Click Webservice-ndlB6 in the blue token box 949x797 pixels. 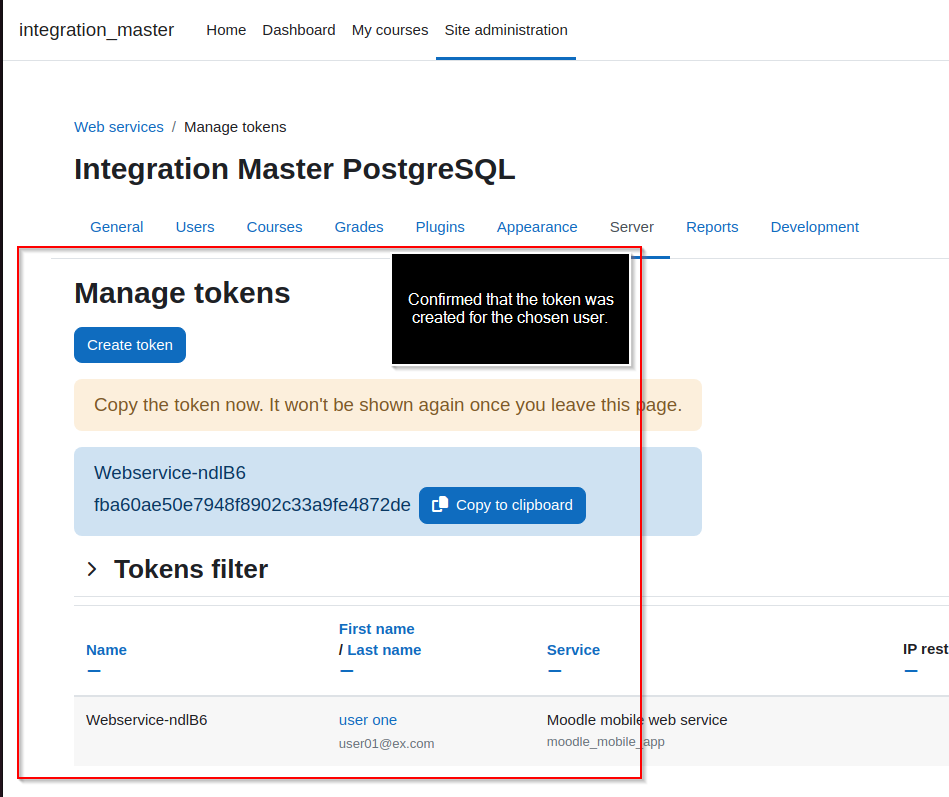(169, 473)
